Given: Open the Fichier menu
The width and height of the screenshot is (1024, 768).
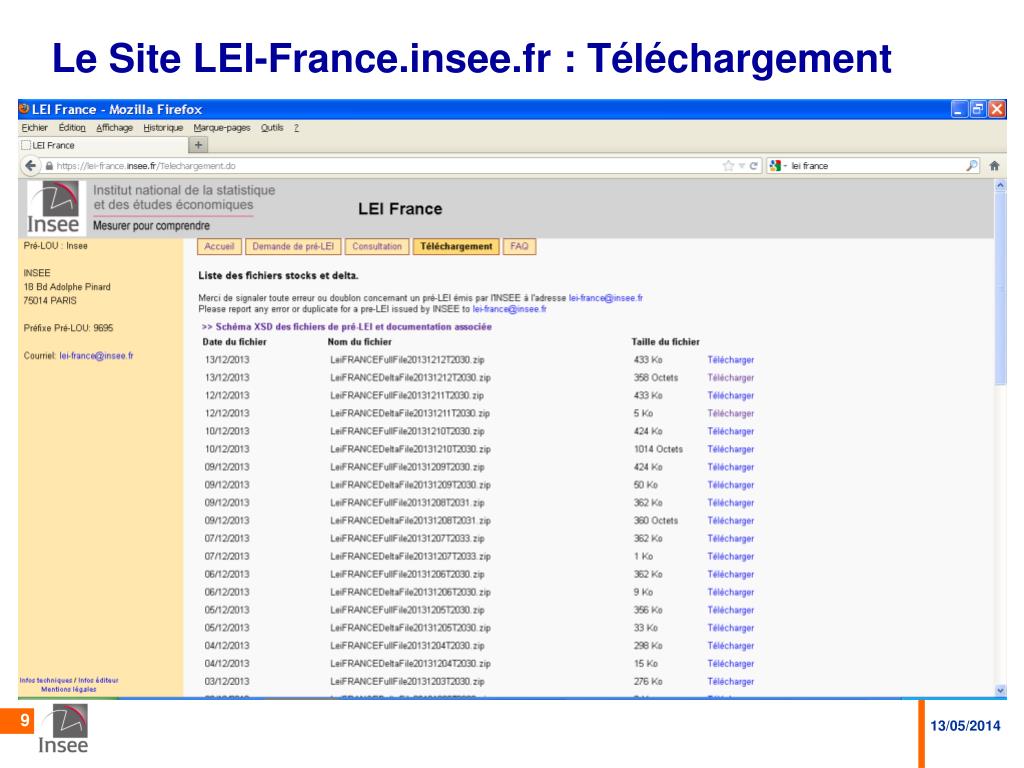Looking at the screenshot, I should point(35,128).
